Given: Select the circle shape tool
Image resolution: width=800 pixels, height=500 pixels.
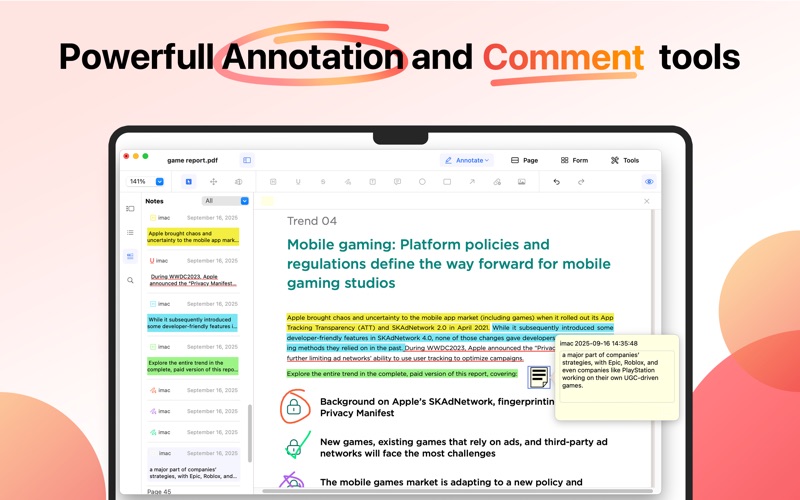Looking at the screenshot, I should [x=422, y=182].
